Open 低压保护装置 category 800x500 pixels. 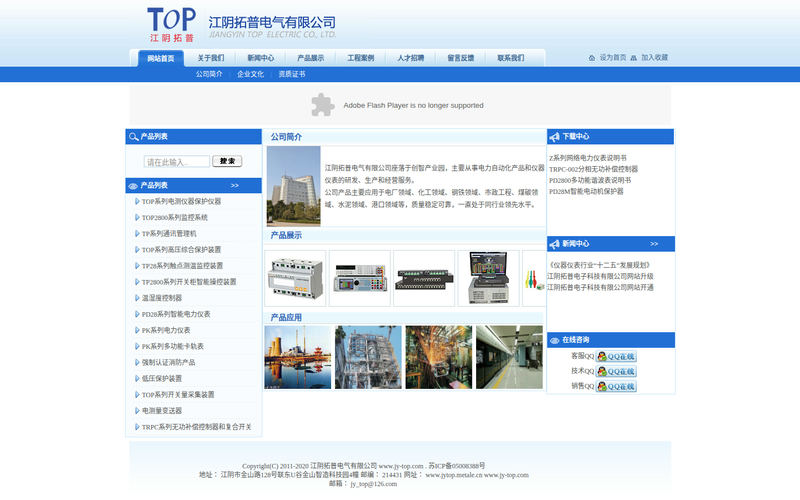[162, 379]
